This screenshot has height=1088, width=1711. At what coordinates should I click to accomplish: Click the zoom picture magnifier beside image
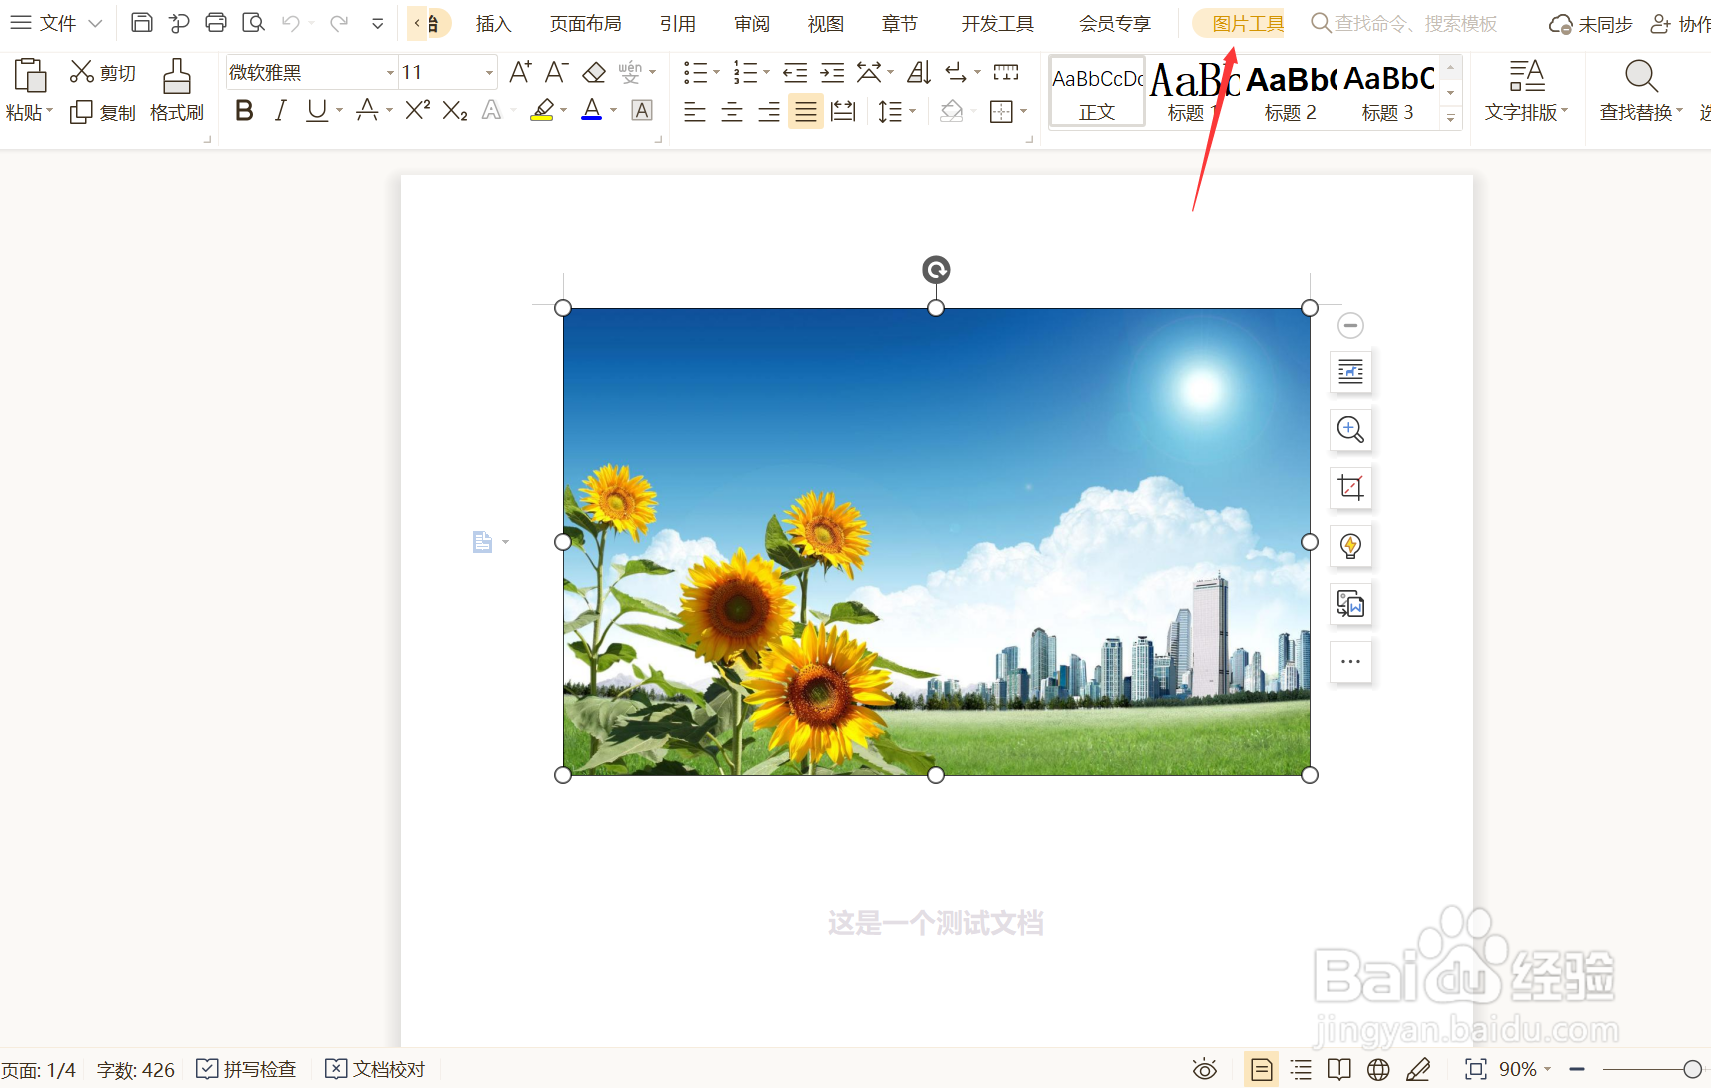click(x=1350, y=430)
